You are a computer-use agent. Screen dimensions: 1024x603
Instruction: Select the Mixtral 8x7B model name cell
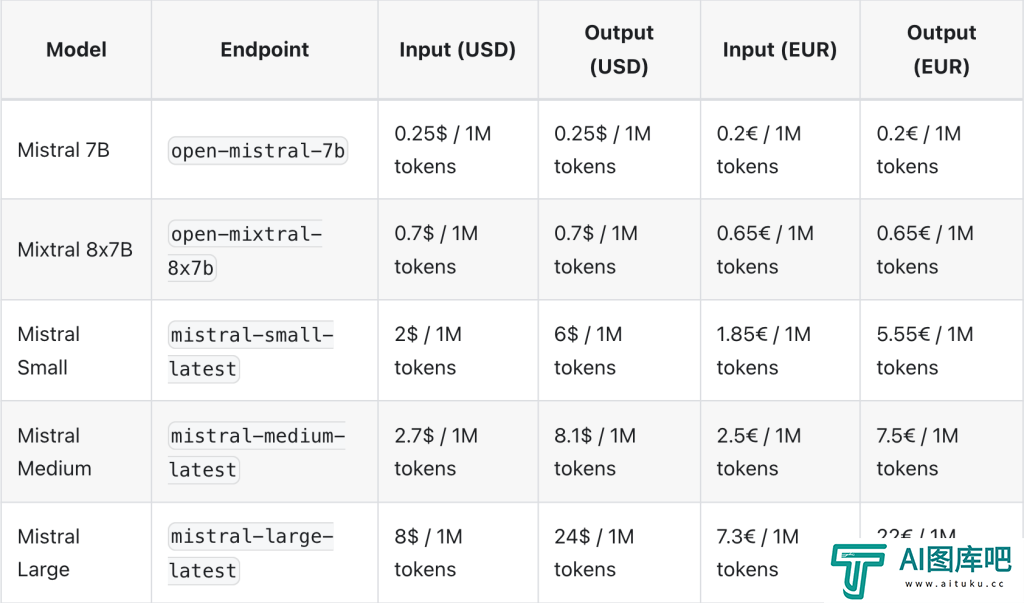tap(76, 250)
